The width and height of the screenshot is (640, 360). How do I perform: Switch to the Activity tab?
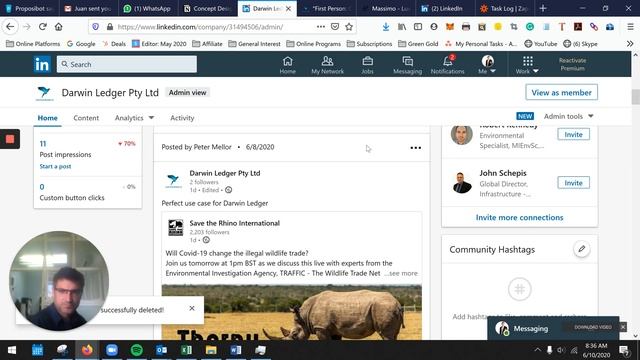tap(182, 118)
